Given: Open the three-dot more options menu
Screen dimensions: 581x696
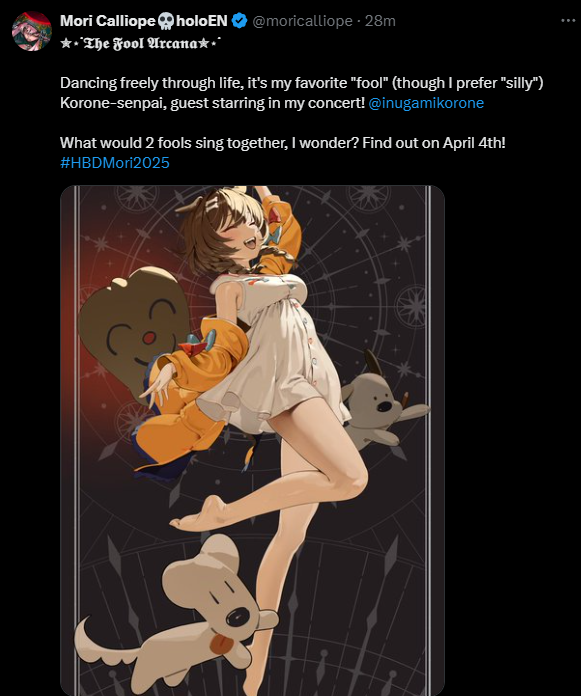Looking at the screenshot, I should 568,20.
